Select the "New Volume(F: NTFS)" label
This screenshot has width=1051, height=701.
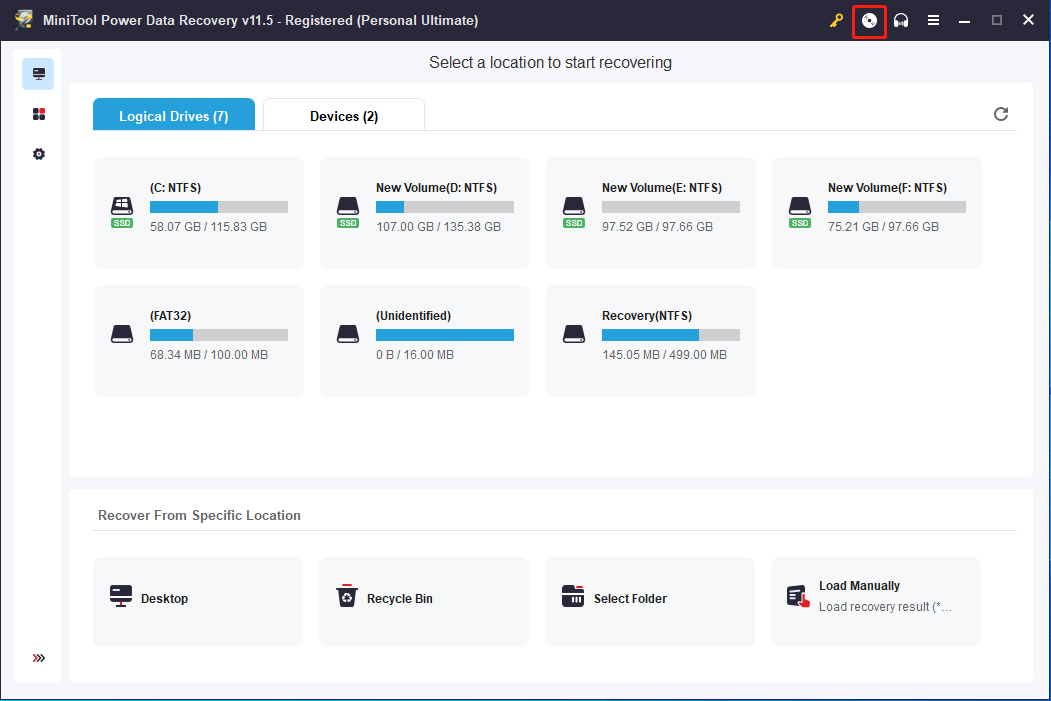pos(887,188)
